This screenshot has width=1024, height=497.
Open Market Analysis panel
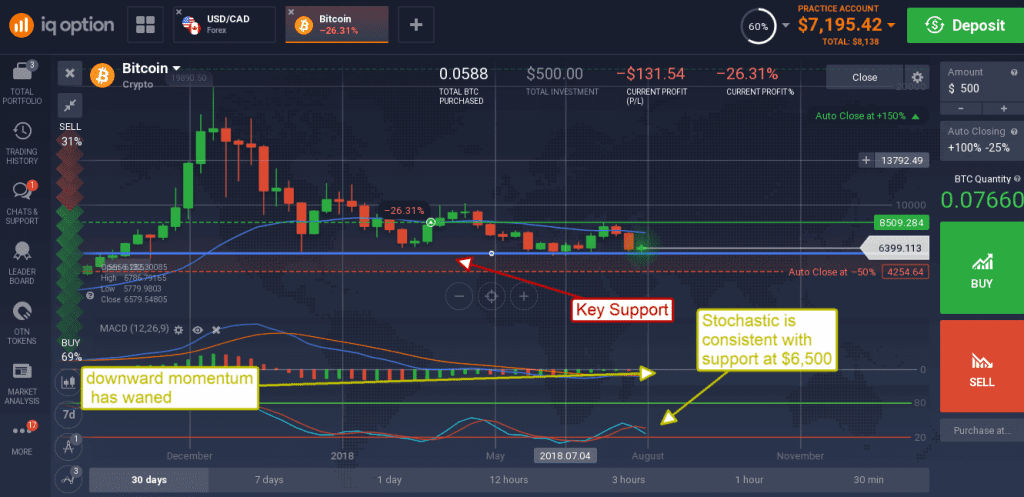pos(22,384)
